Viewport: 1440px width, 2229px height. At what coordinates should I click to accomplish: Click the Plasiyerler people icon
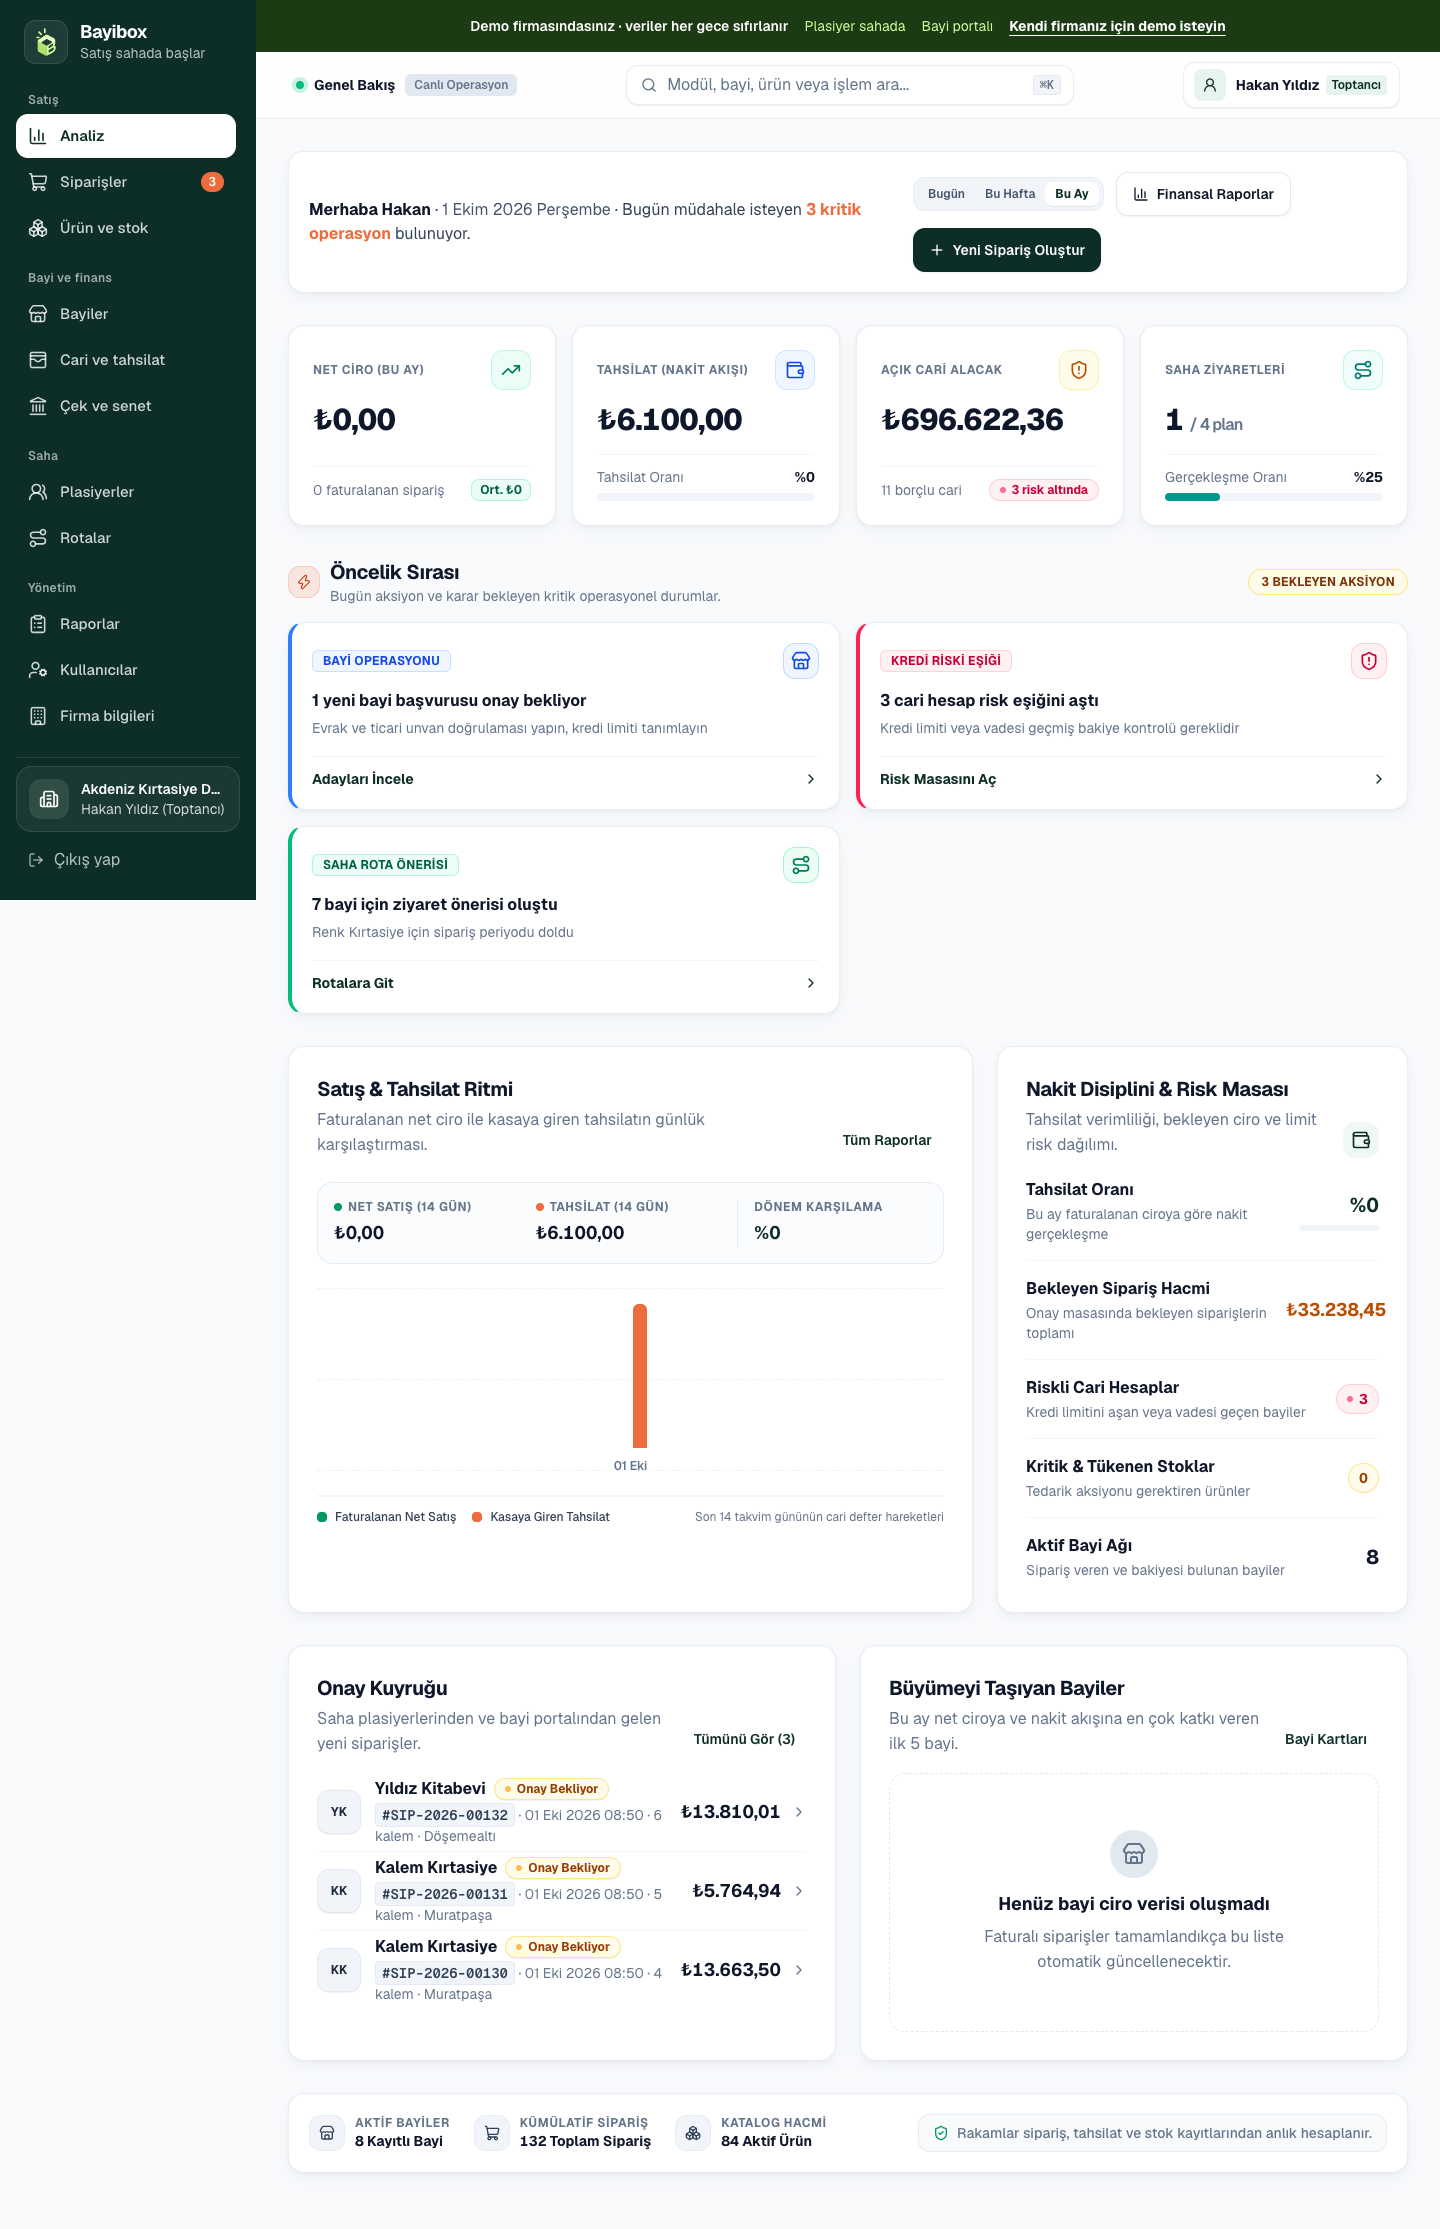click(38, 492)
